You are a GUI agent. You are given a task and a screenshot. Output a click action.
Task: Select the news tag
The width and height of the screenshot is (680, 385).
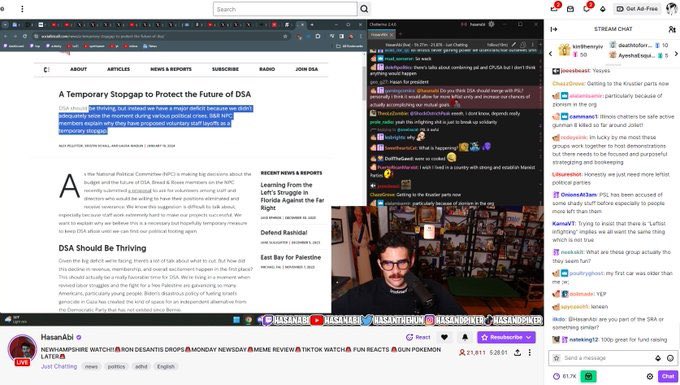91,366
